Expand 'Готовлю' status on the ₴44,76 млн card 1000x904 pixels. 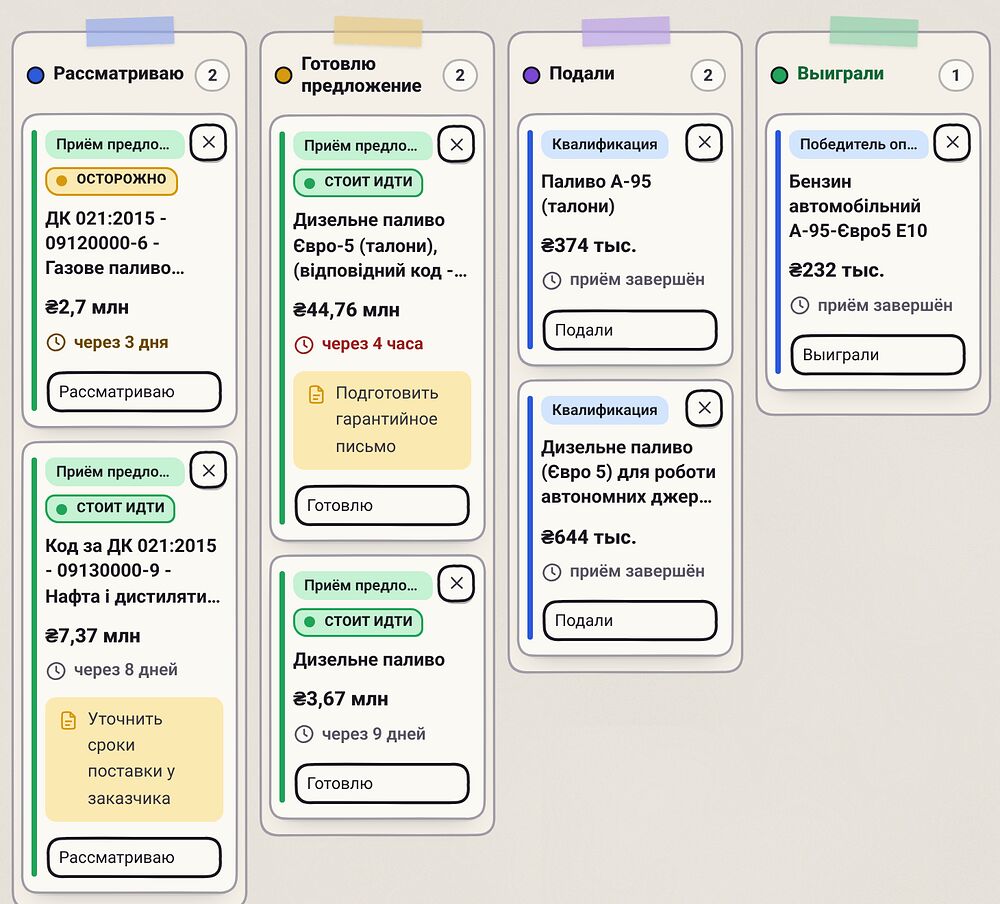pyautogui.click(x=382, y=505)
